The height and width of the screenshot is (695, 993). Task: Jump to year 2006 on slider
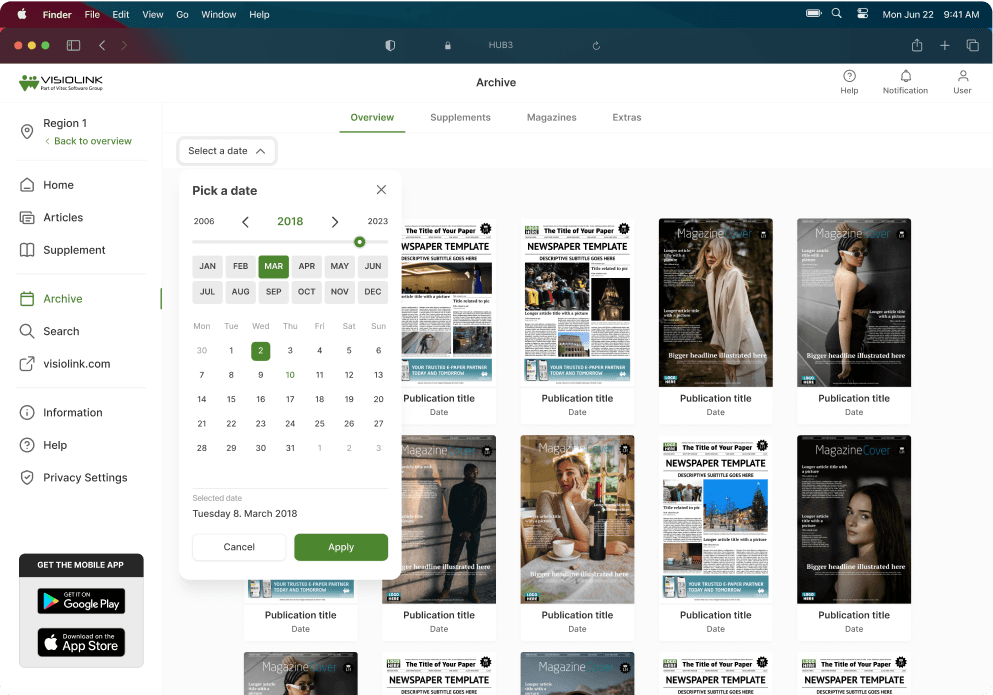pyautogui.click(x=204, y=221)
